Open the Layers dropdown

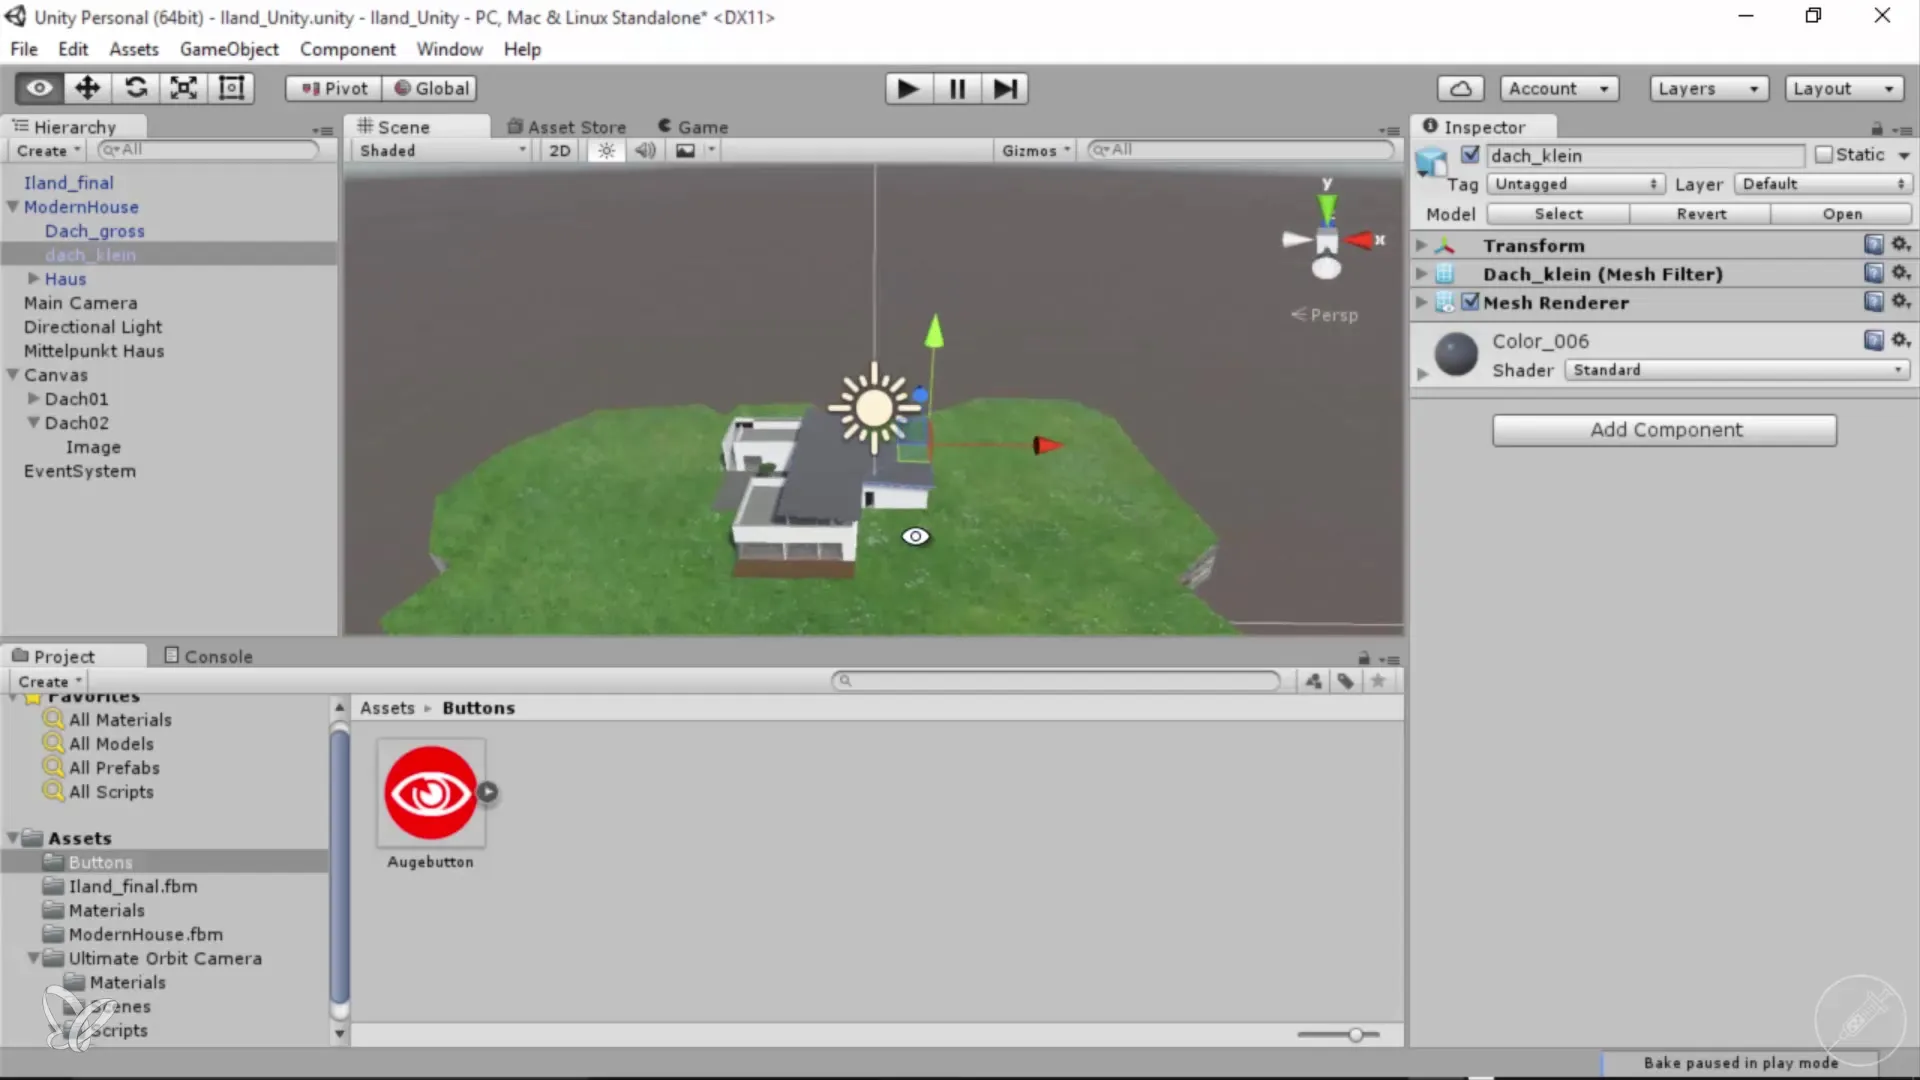[x=1709, y=89]
